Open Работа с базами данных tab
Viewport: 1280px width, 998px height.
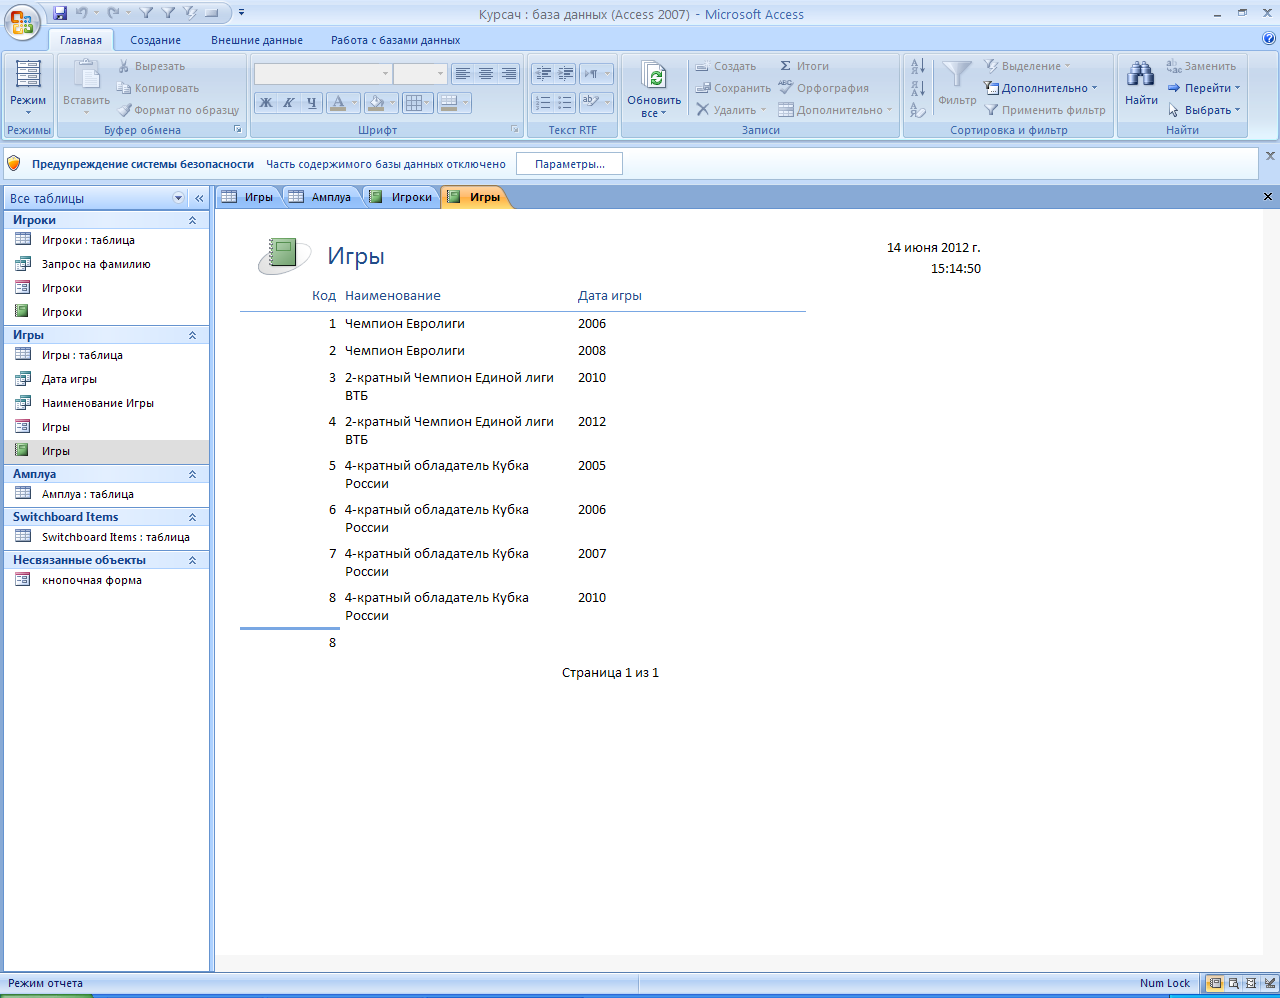click(x=396, y=40)
